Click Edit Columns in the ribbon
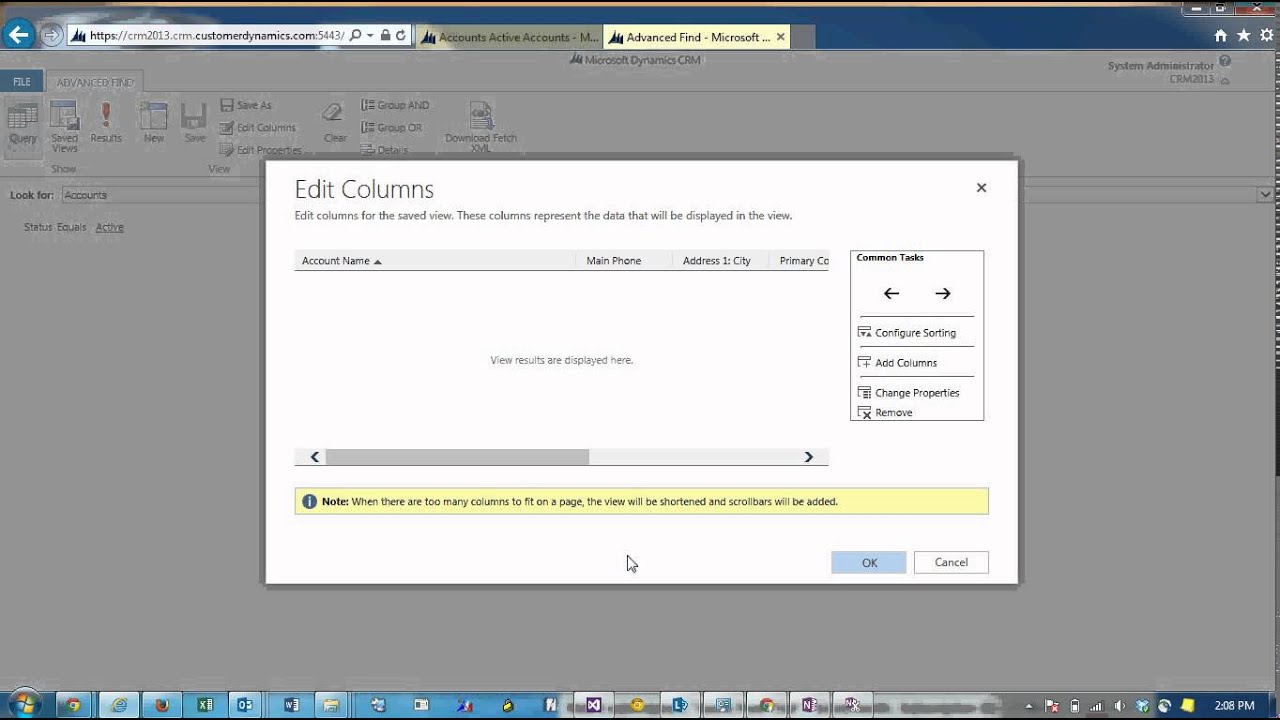Screen dimensions: 1280x720 click(258, 127)
